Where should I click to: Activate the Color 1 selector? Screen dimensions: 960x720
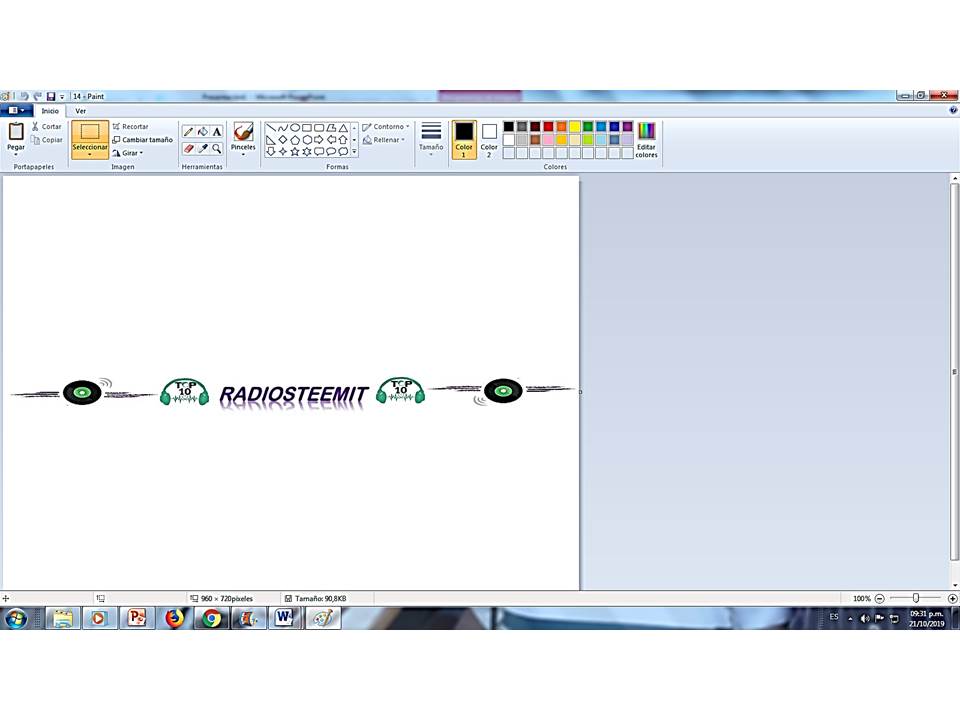pos(463,140)
